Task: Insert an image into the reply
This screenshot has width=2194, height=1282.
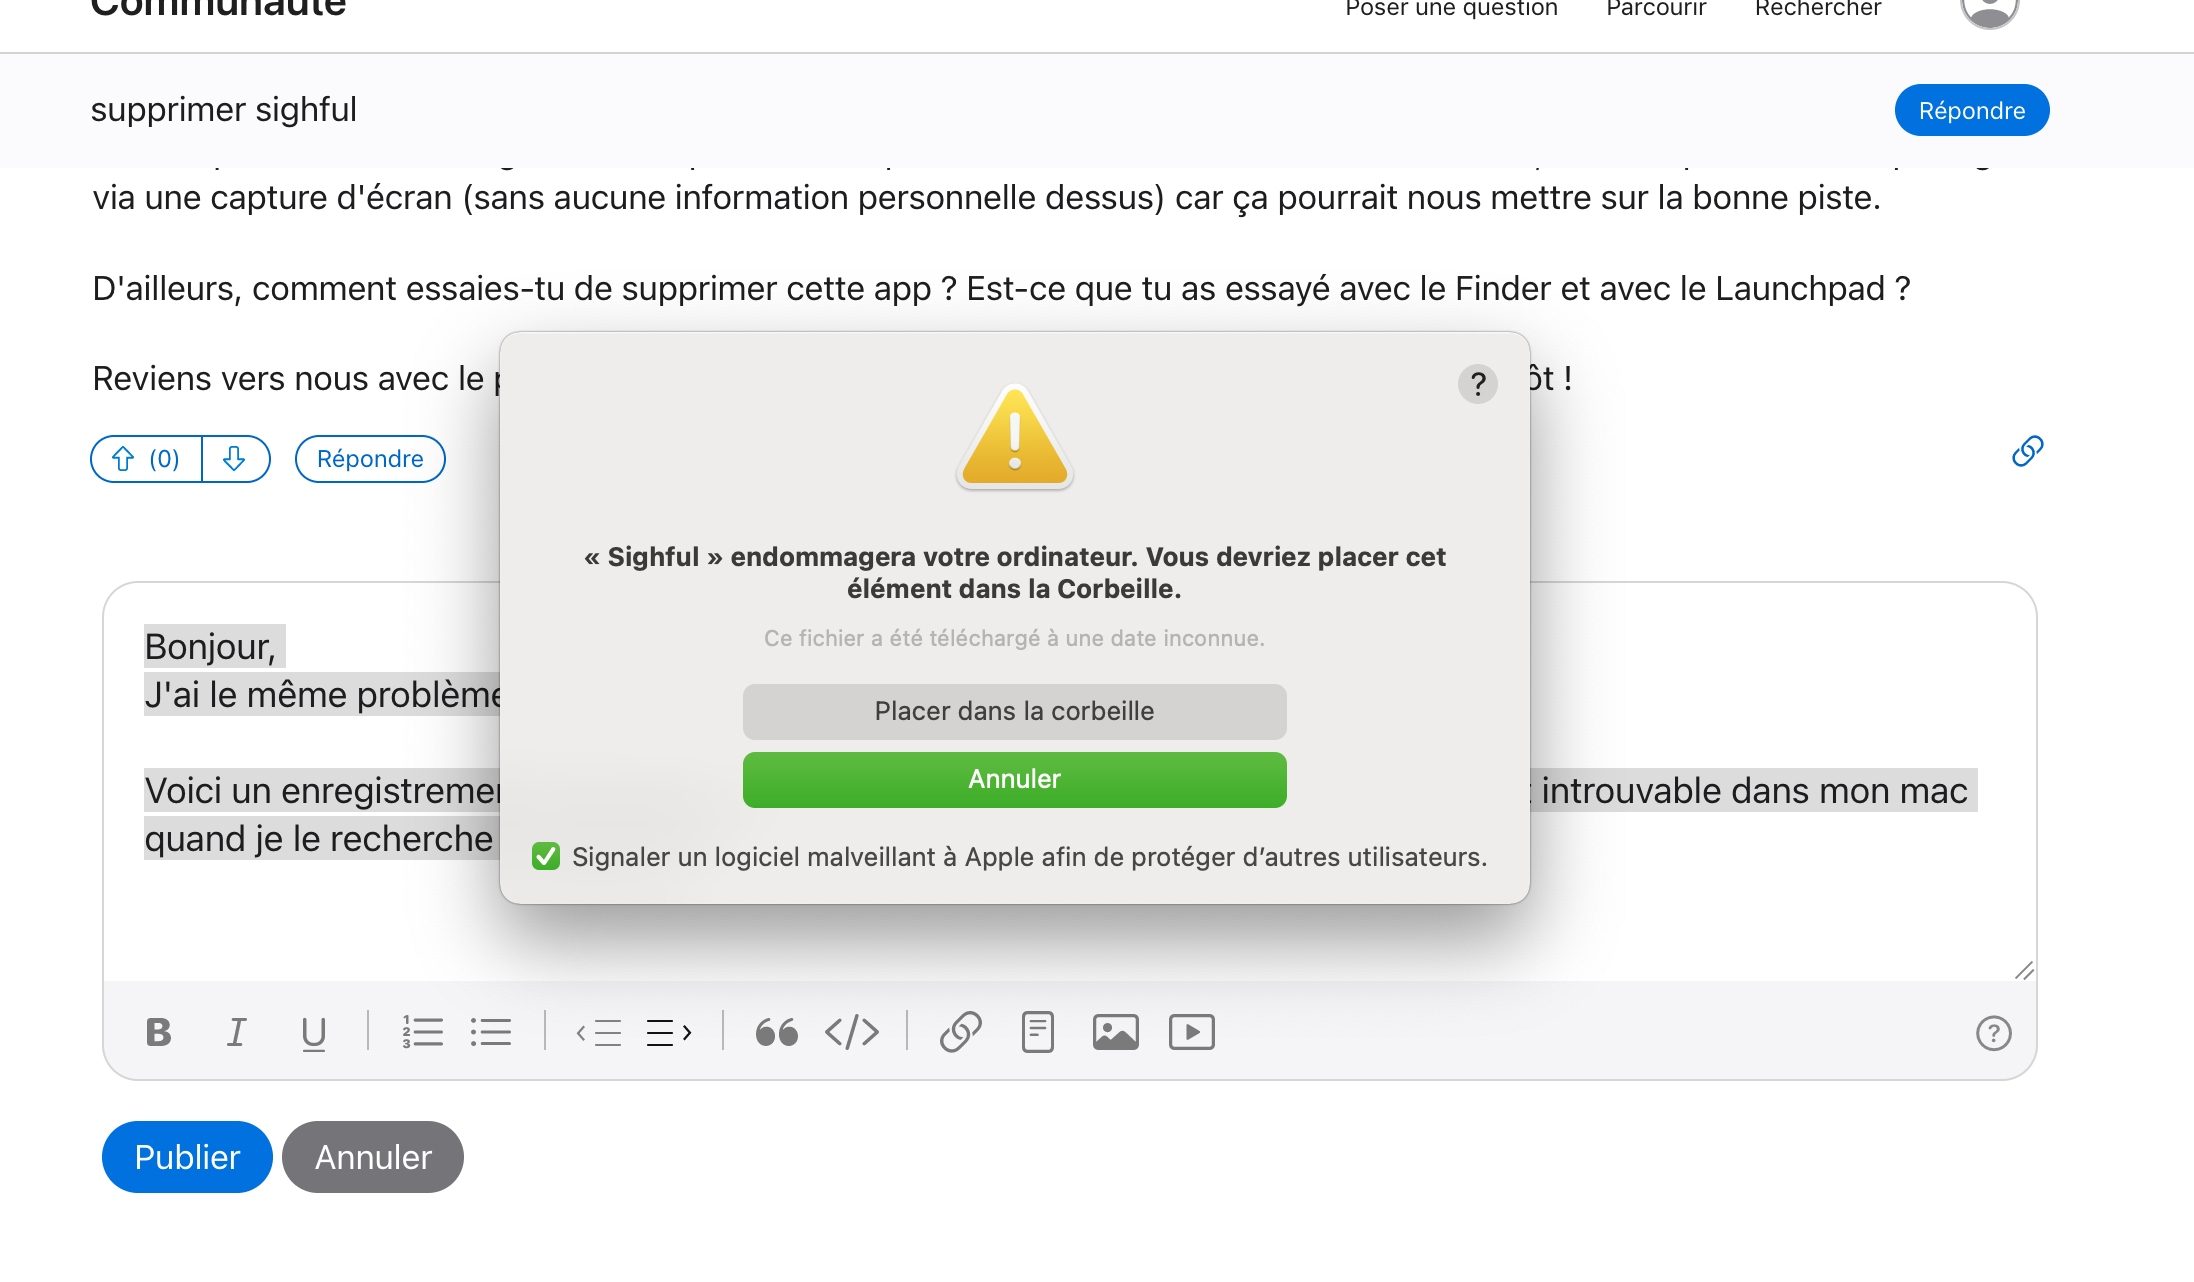Action: click(1116, 1032)
